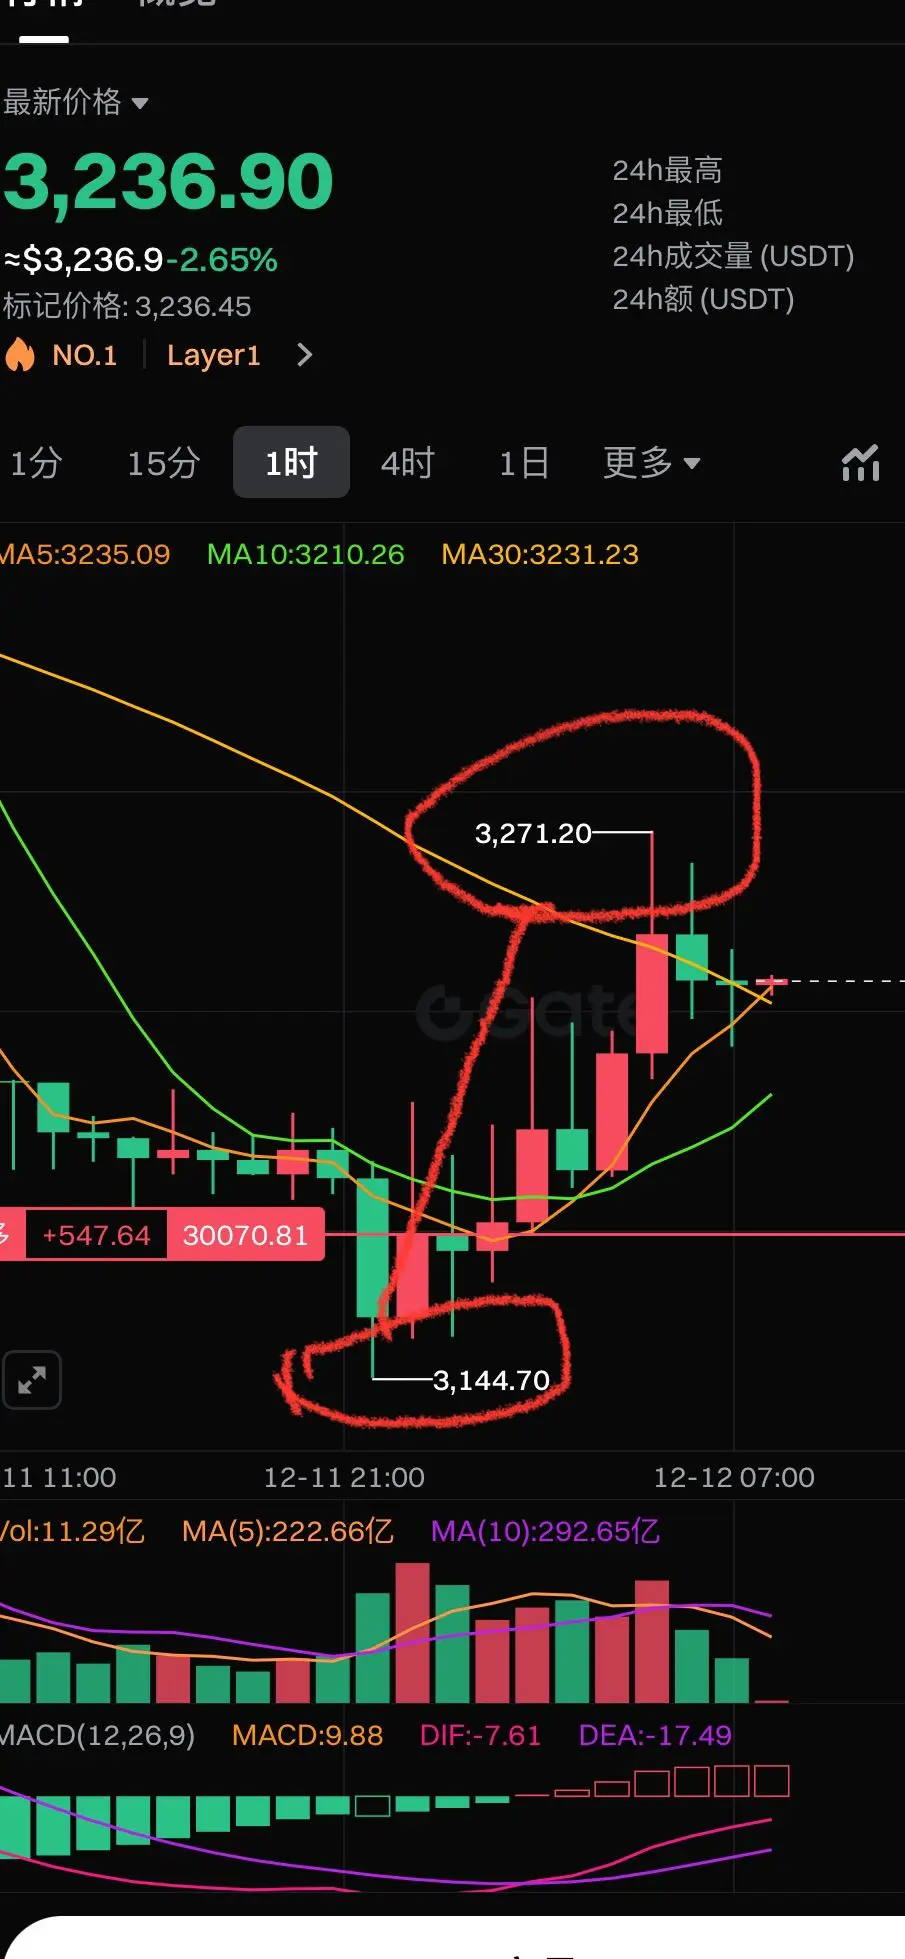Open the chart indicator settings icon

tap(861, 463)
